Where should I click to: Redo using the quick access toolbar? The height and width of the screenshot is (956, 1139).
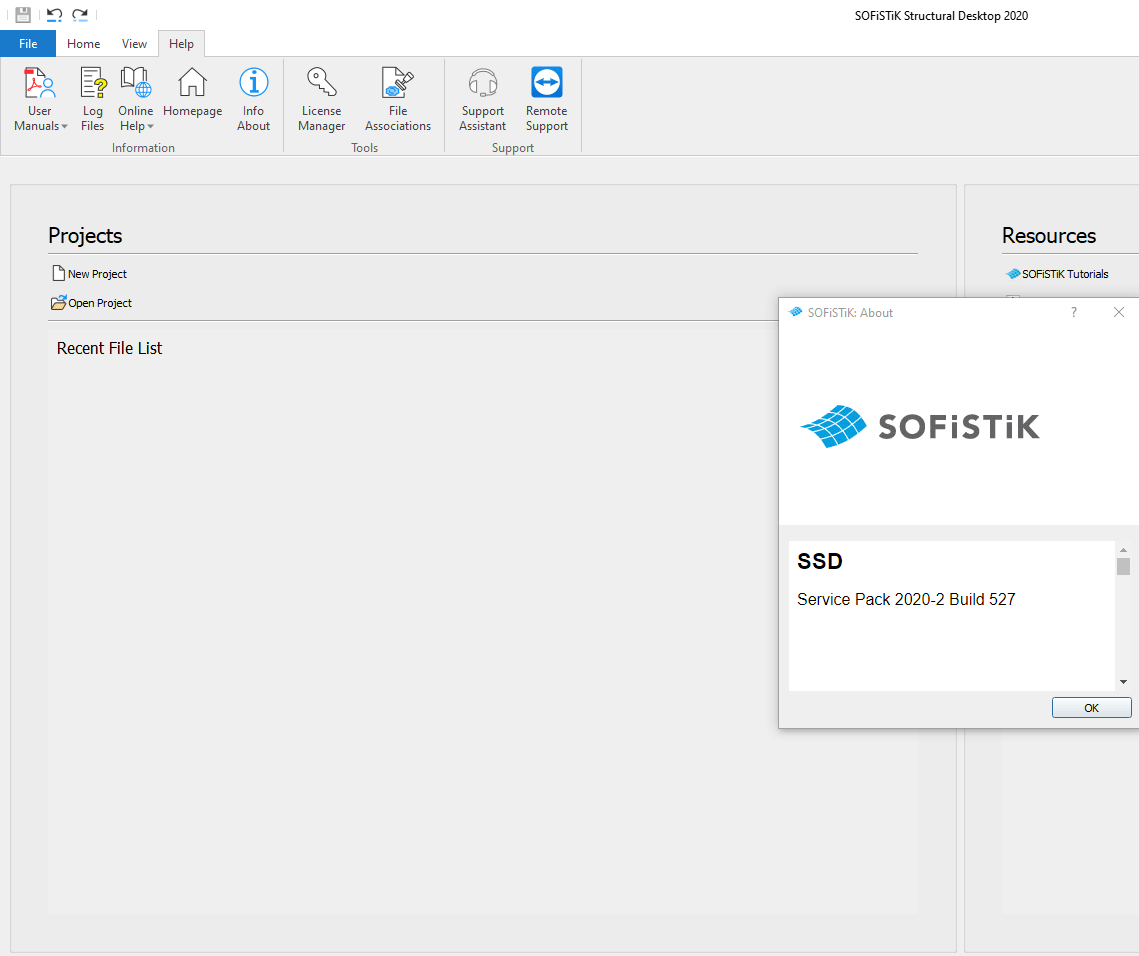80,15
